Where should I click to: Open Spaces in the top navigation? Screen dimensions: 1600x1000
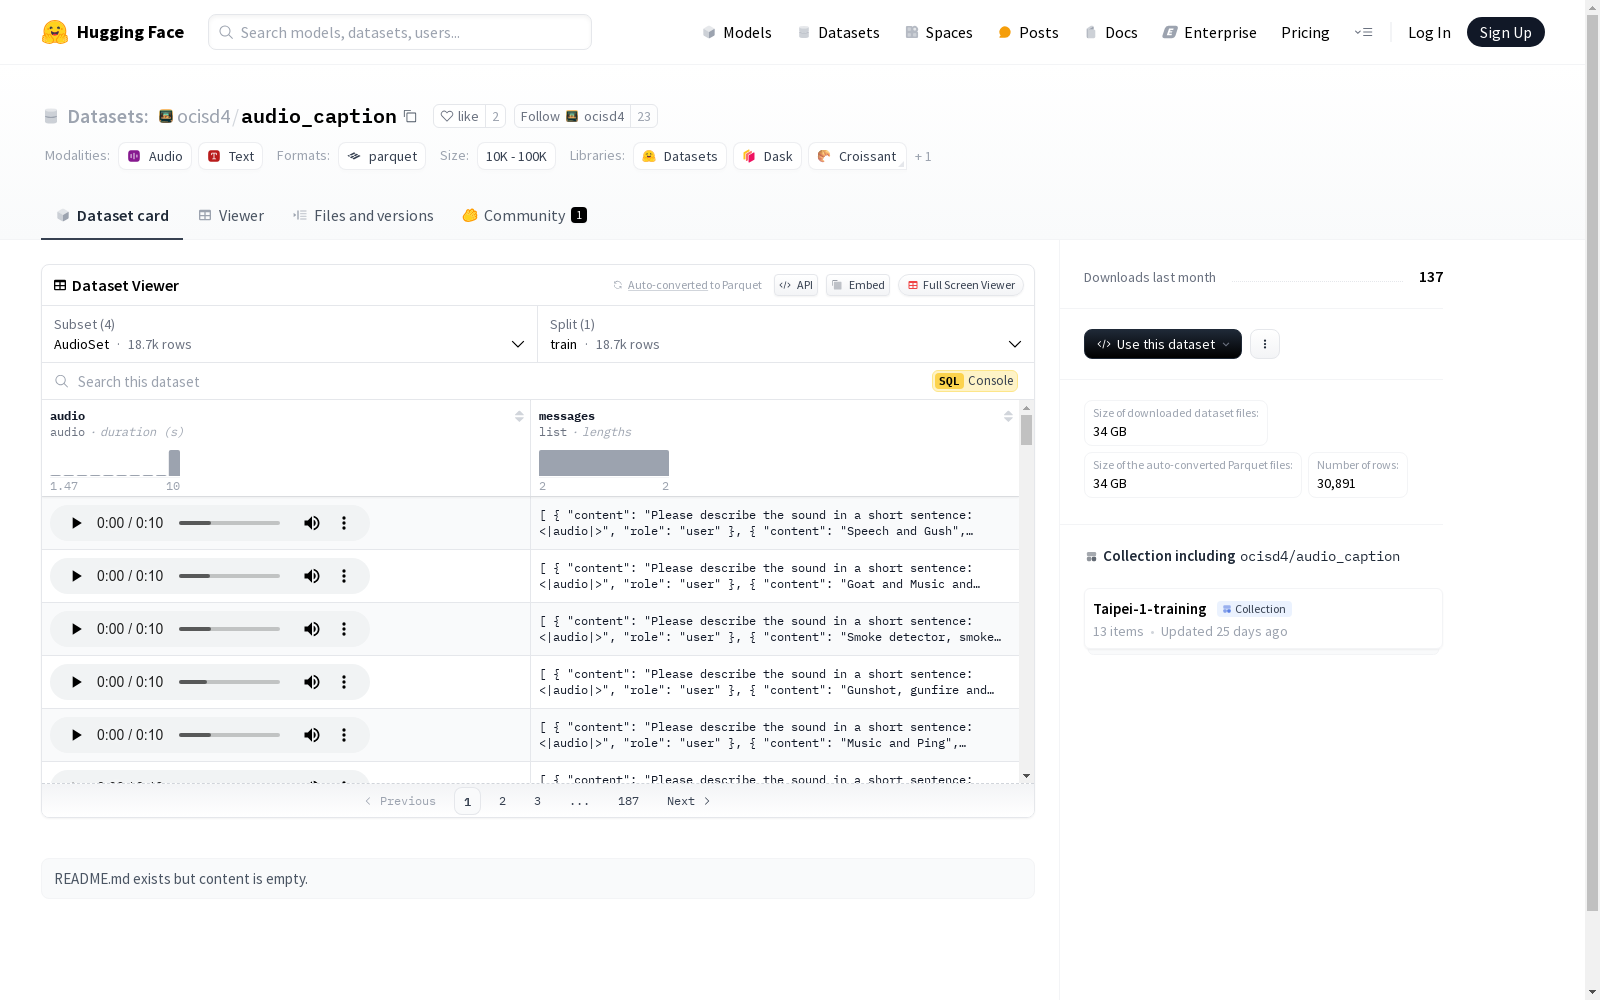(939, 32)
